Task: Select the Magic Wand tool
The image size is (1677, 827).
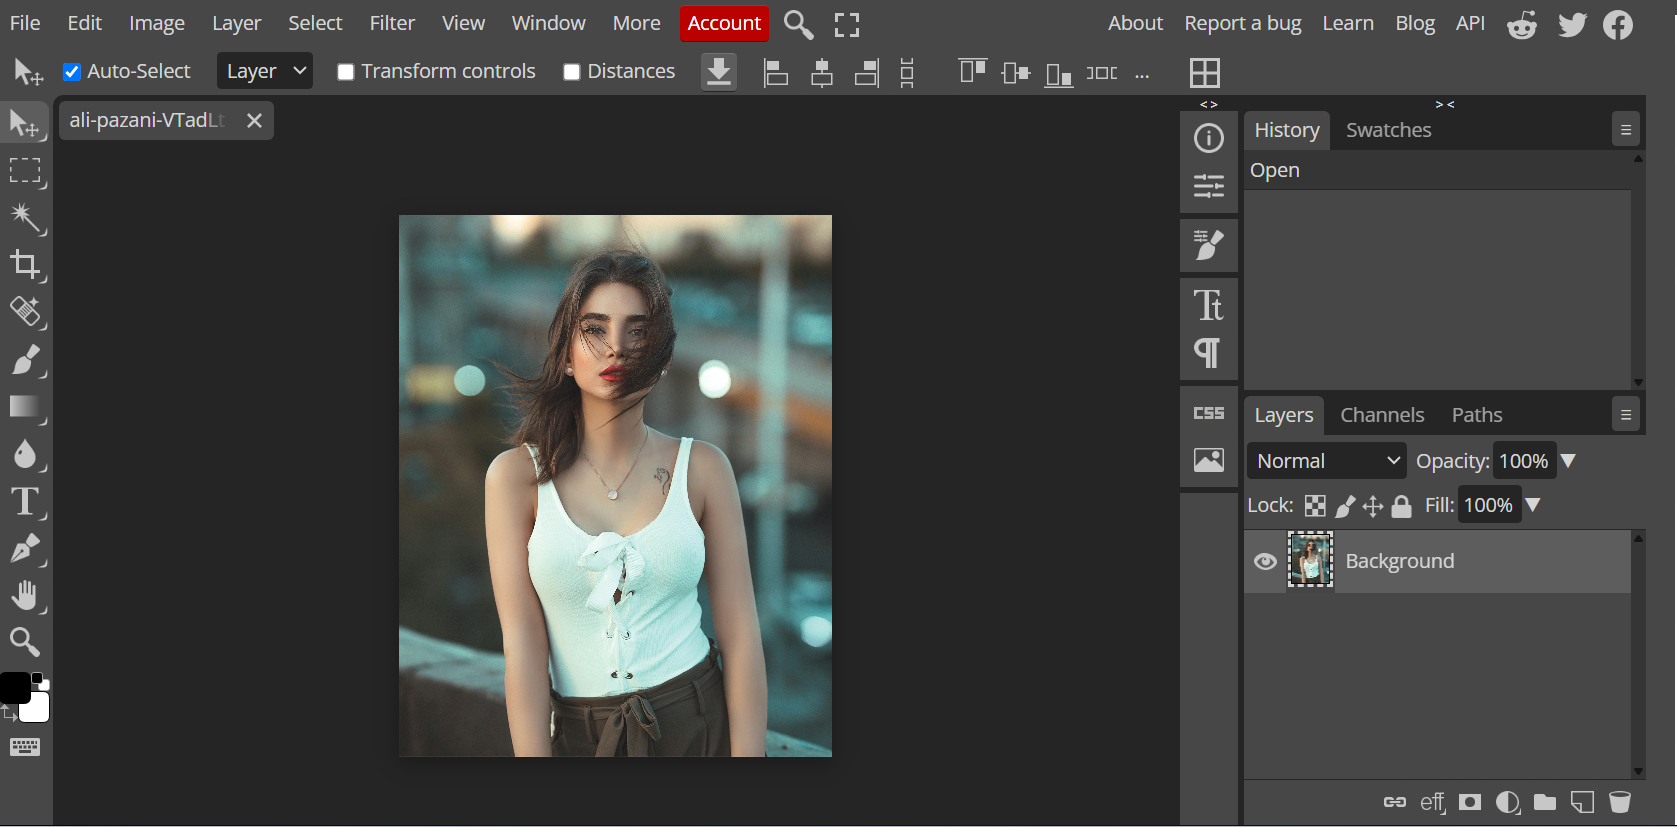Action: pyautogui.click(x=25, y=217)
